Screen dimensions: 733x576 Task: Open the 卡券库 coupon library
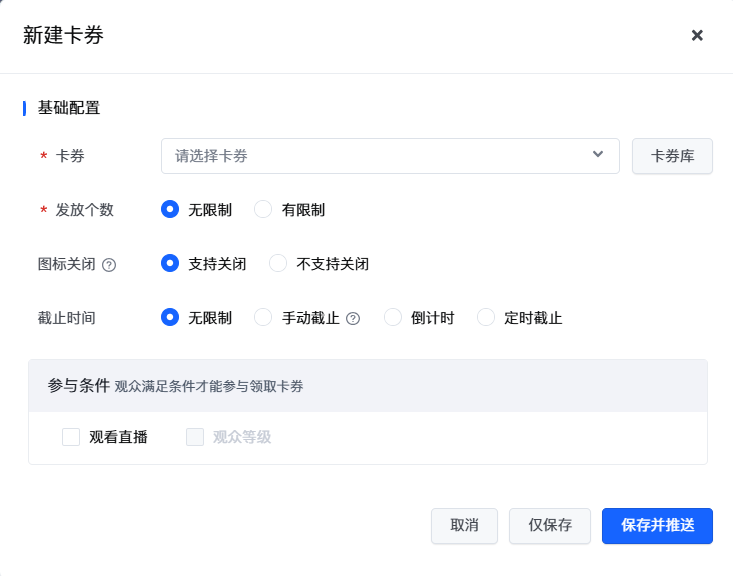672,156
